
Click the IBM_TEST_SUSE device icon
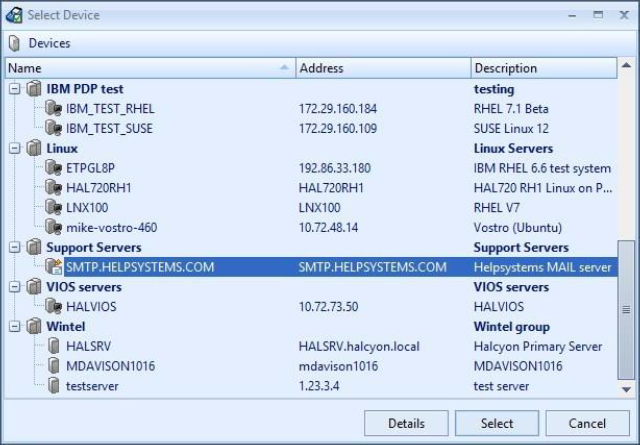pos(54,128)
